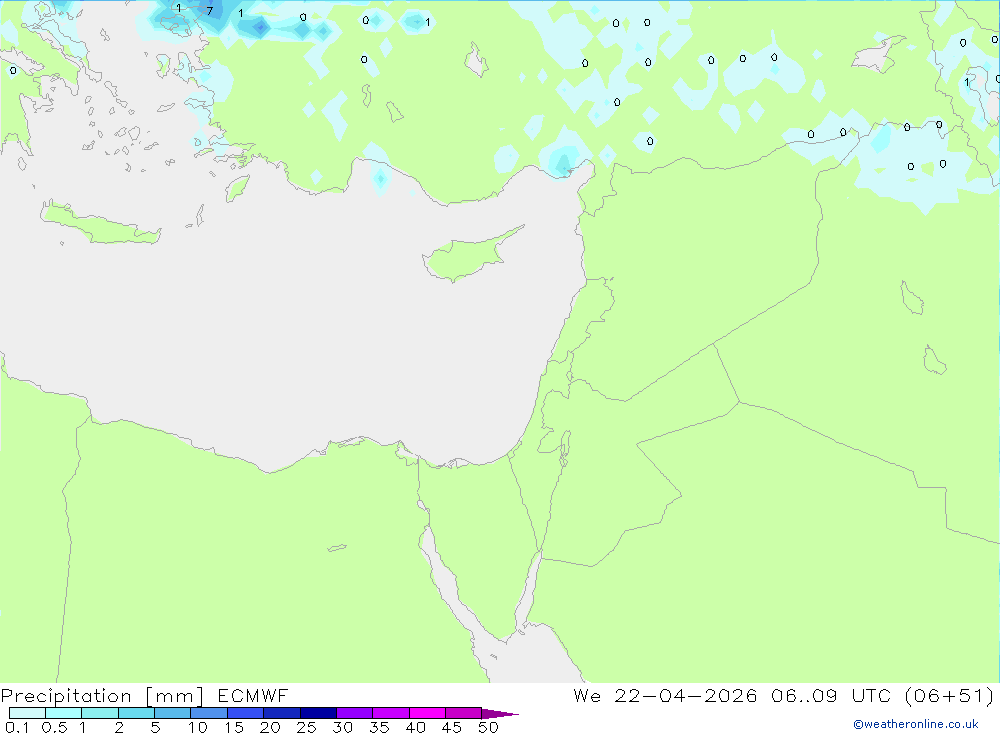Pick the 30–35 mm purple legend swatch
Image resolution: width=1000 pixels, height=733 pixels.
[x=355, y=713]
